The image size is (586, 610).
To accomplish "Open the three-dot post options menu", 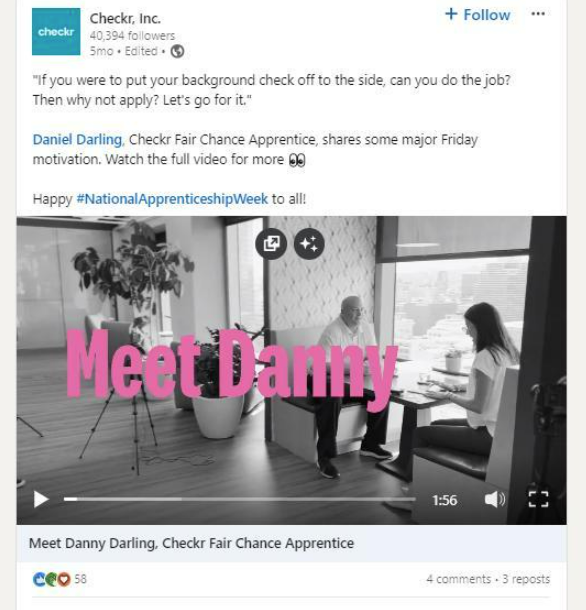I will tap(538, 14).
